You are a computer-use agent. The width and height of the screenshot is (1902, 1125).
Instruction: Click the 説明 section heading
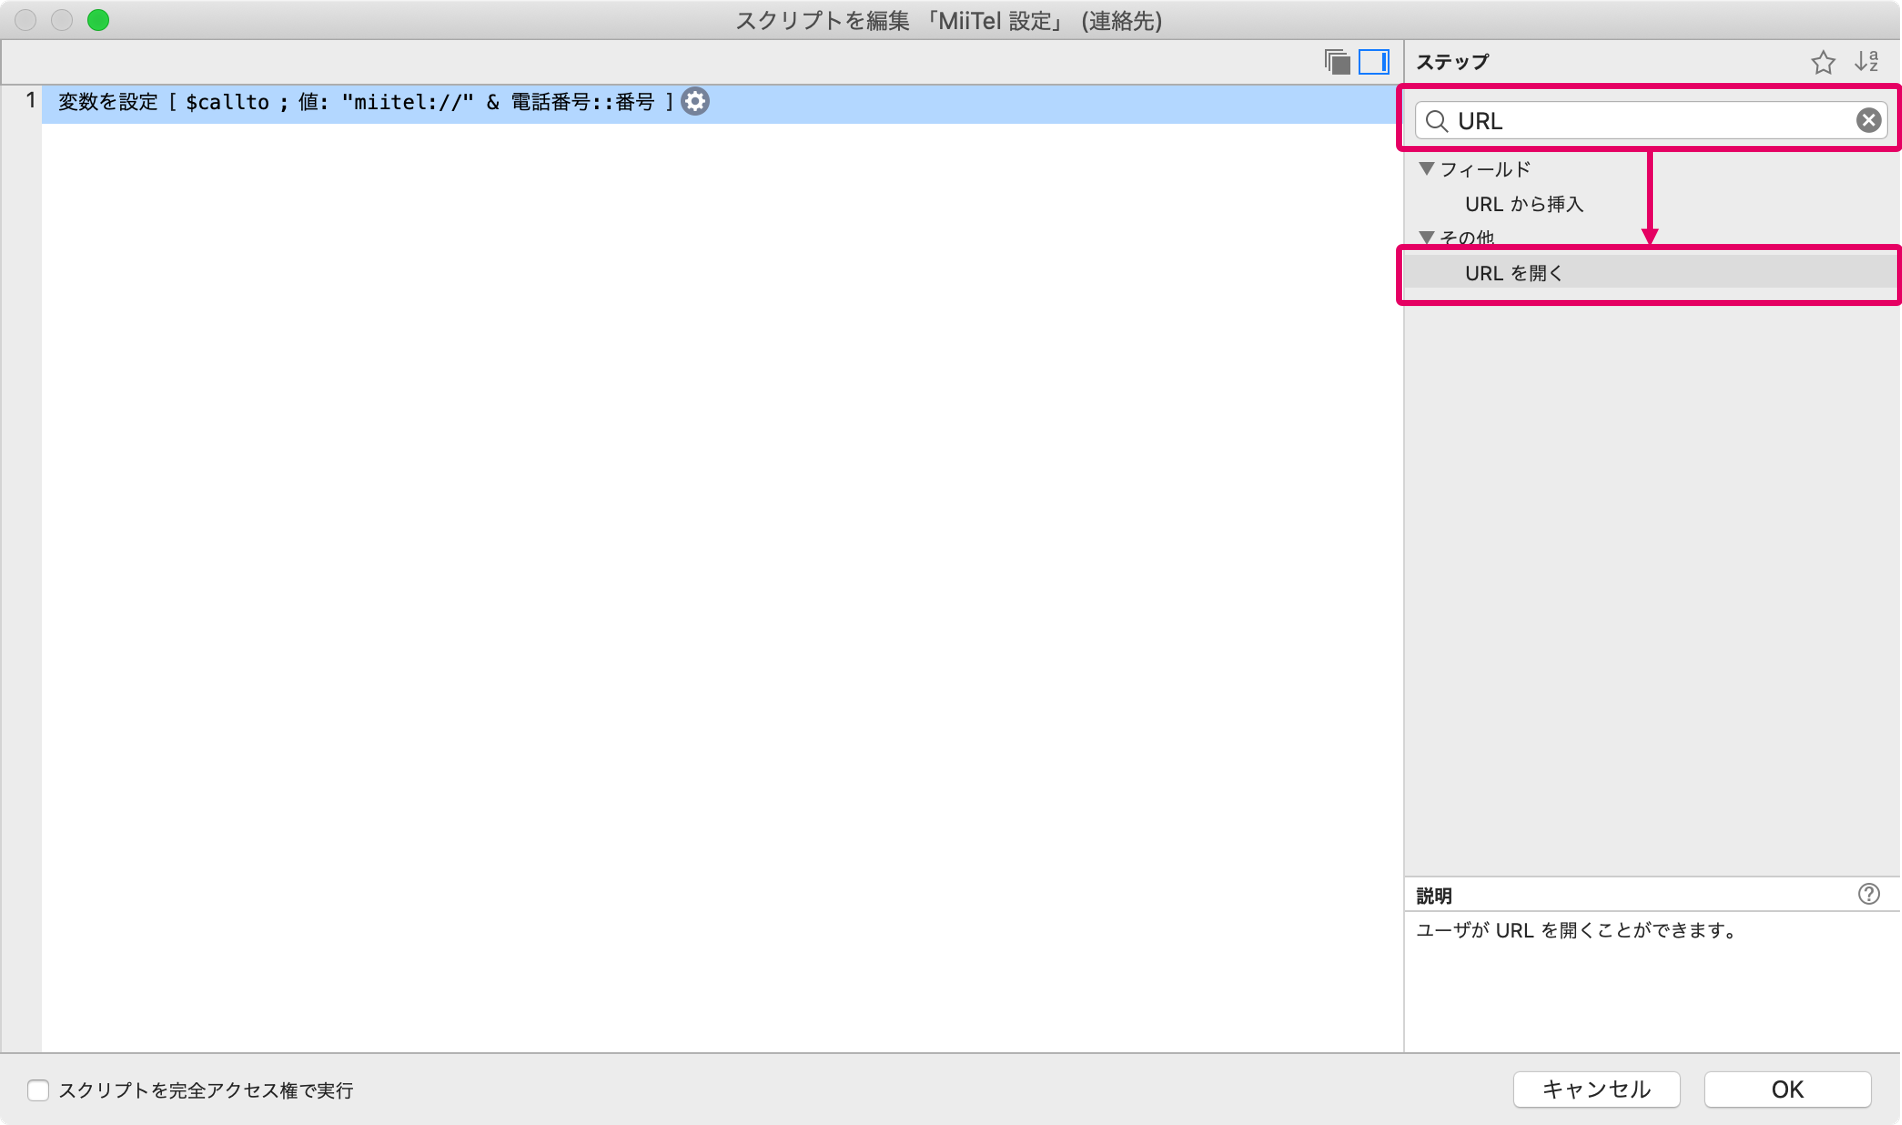click(x=1434, y=895)
